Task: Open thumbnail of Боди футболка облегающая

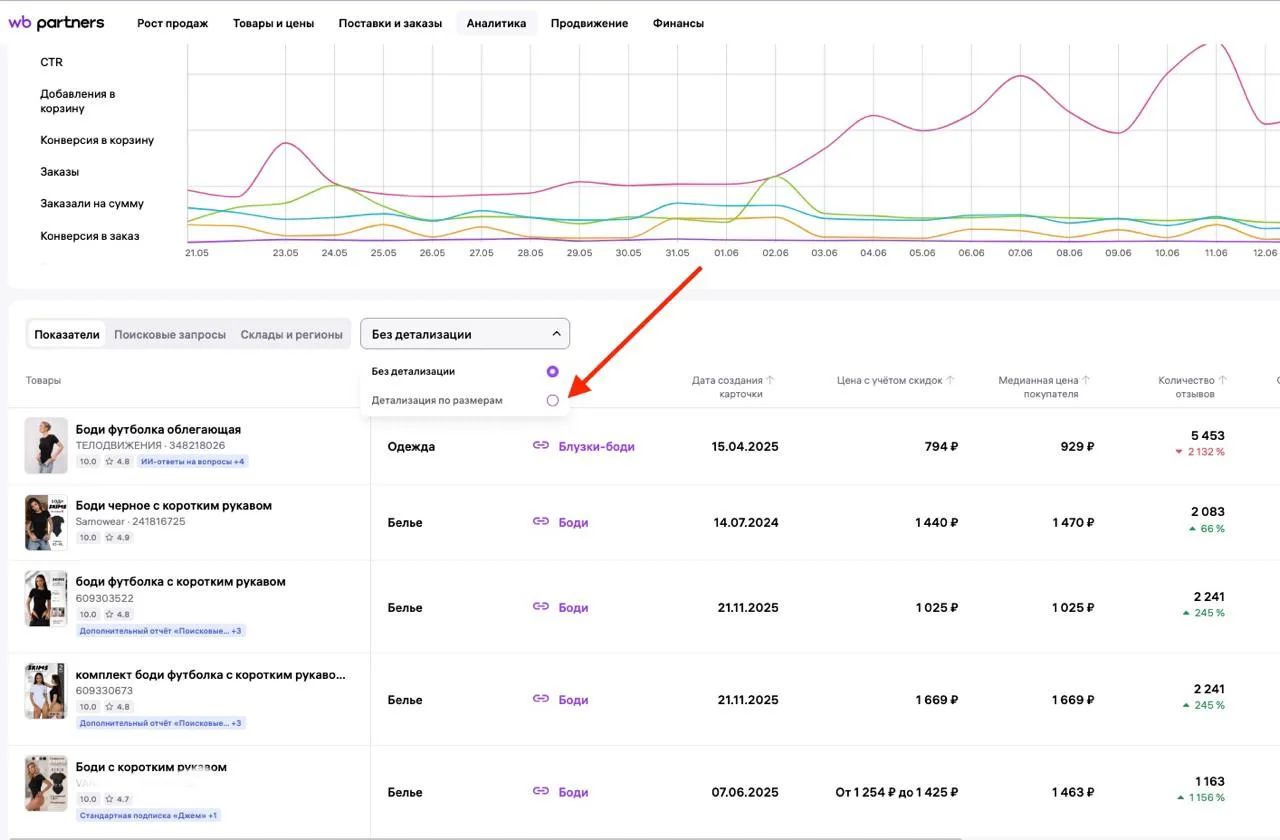Action: pos(46,445)
